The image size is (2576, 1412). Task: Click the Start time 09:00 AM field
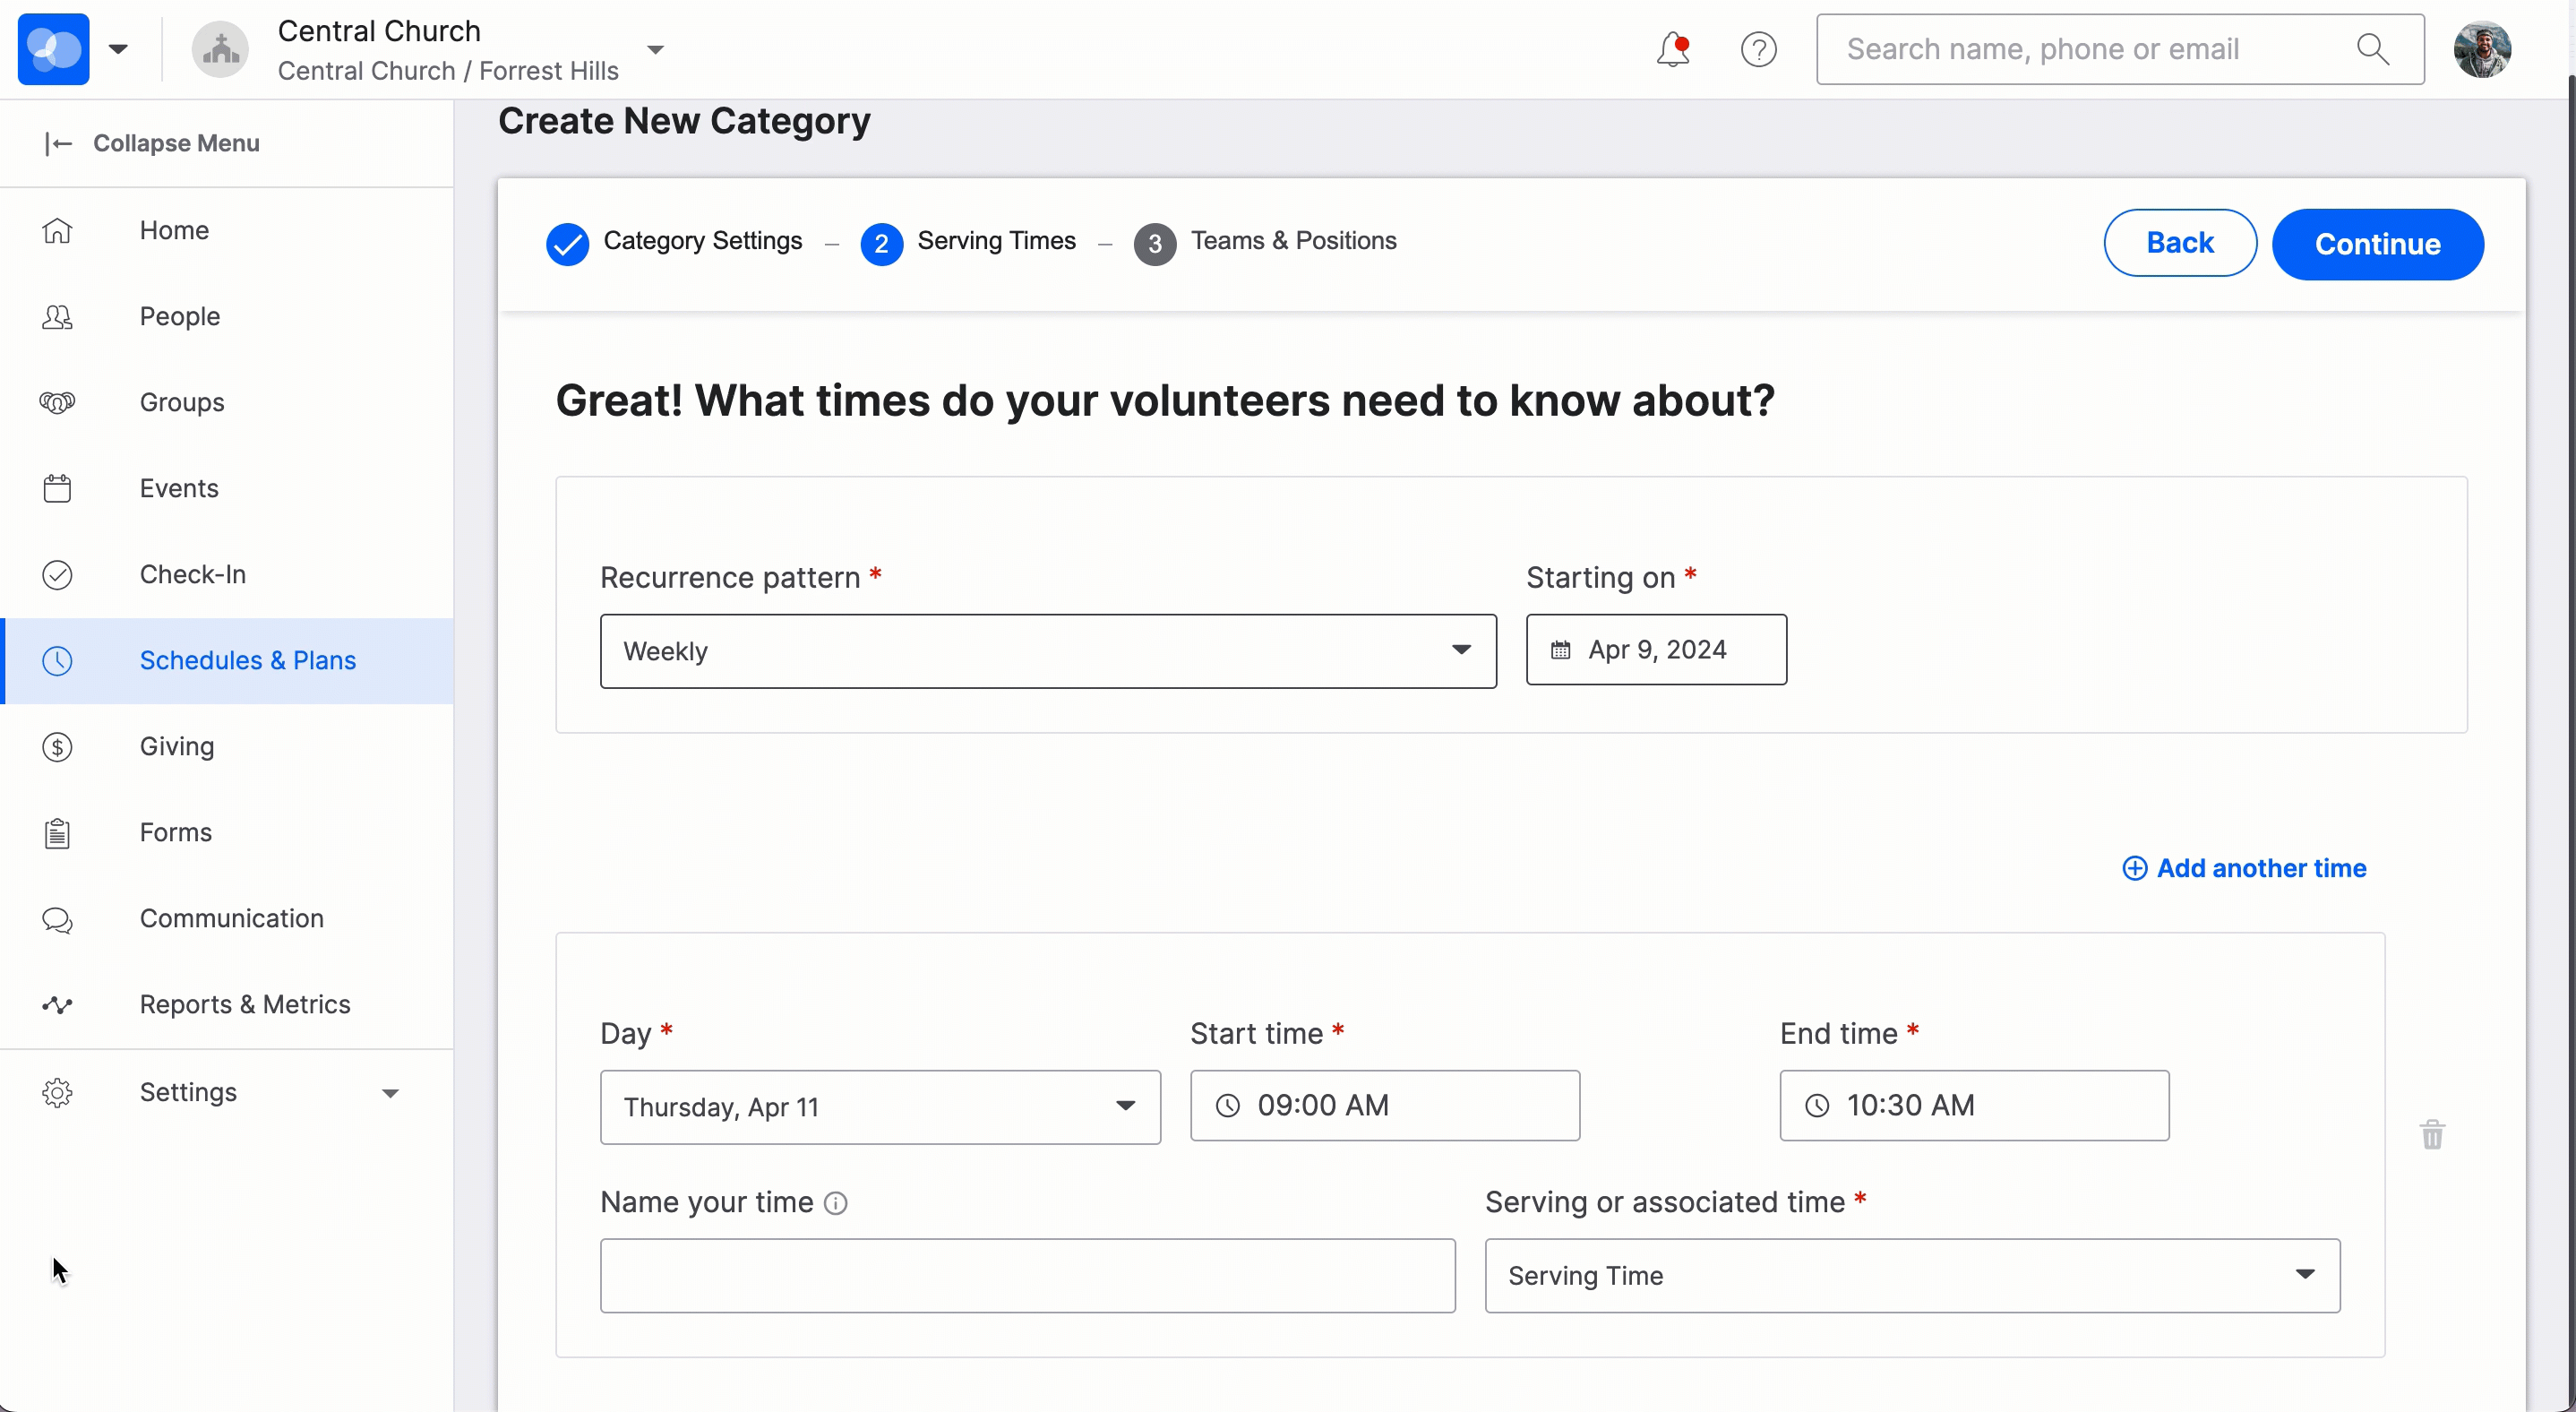[x=1385, y=1105]
